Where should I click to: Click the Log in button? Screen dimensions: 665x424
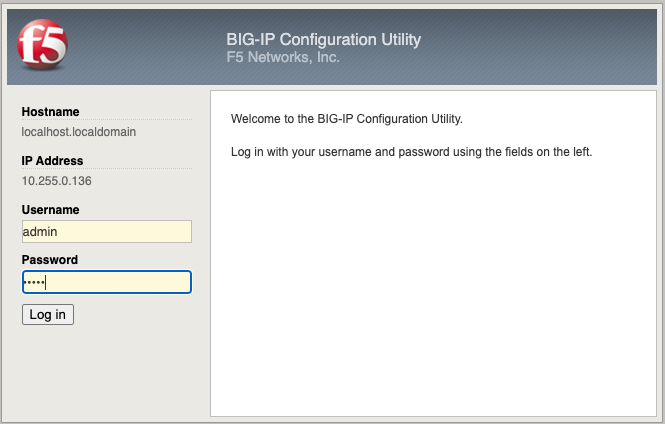(48, 315)
